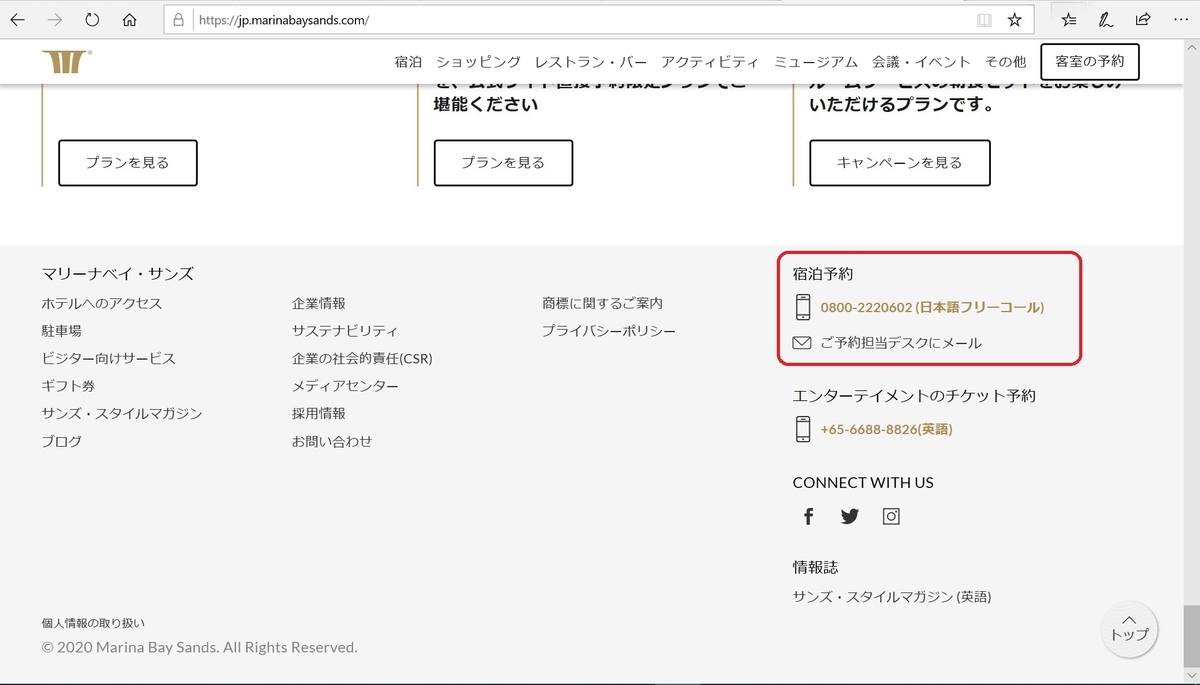Open ホテルへのアクセス link

(x=102, y=303)
